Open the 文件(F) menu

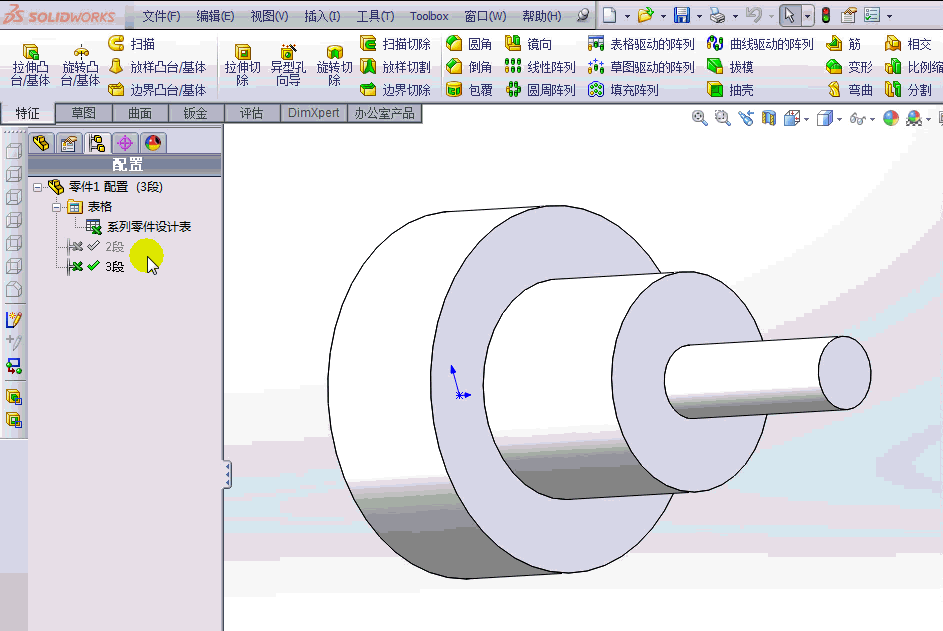click(161, 16)
